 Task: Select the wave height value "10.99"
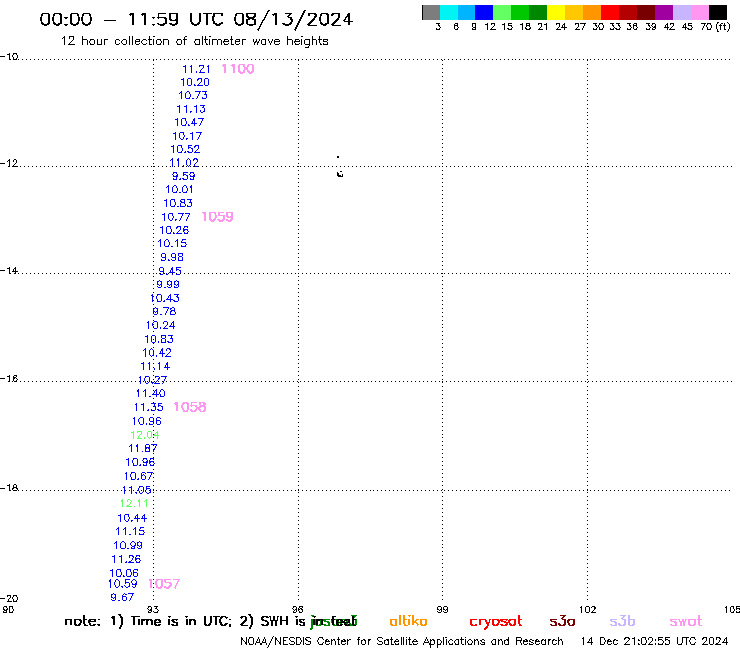click(128, 545)
